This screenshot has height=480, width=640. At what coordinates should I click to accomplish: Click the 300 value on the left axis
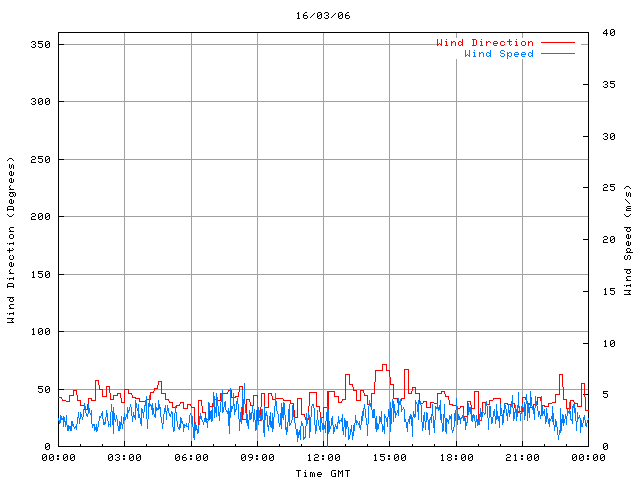(40, 102)
